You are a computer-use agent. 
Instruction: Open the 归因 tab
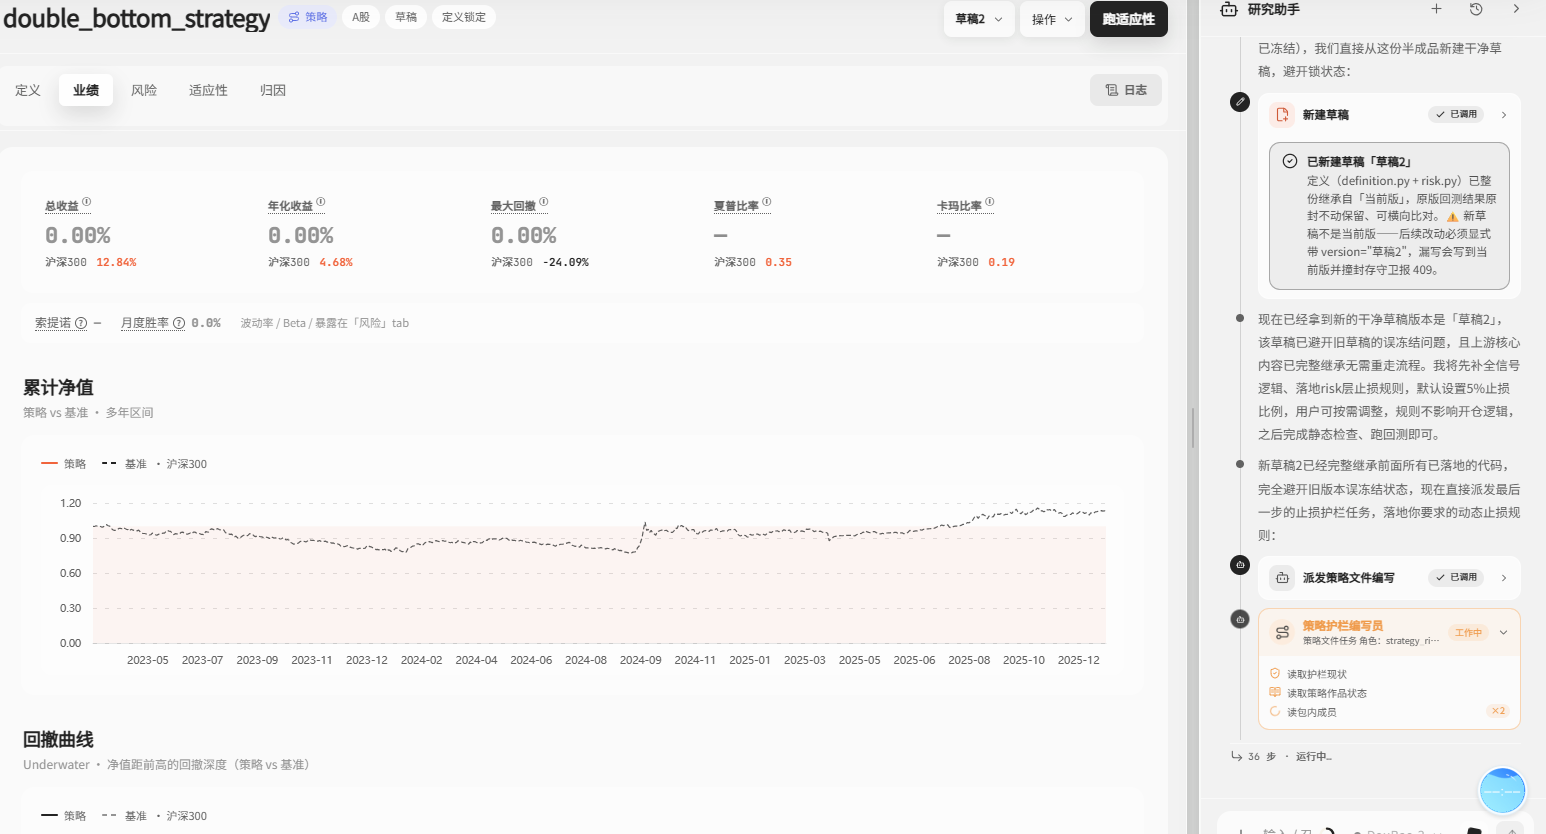pos(273,90)
